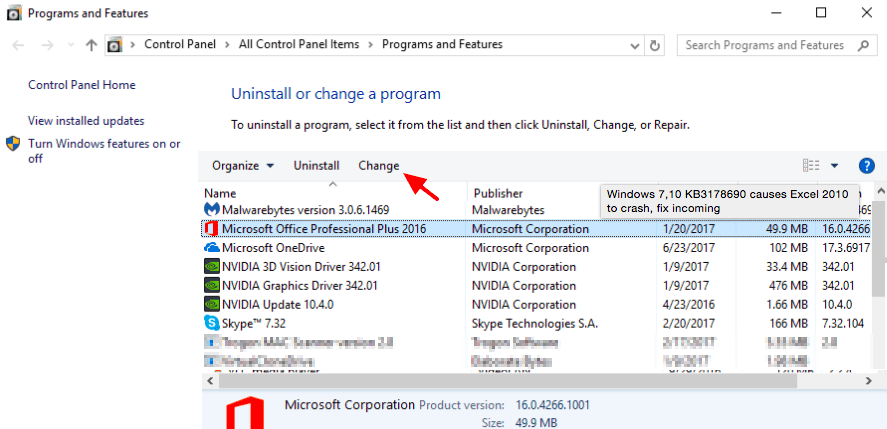887x429 pixels.
Task: Go up one folder level
Action: 91,45
